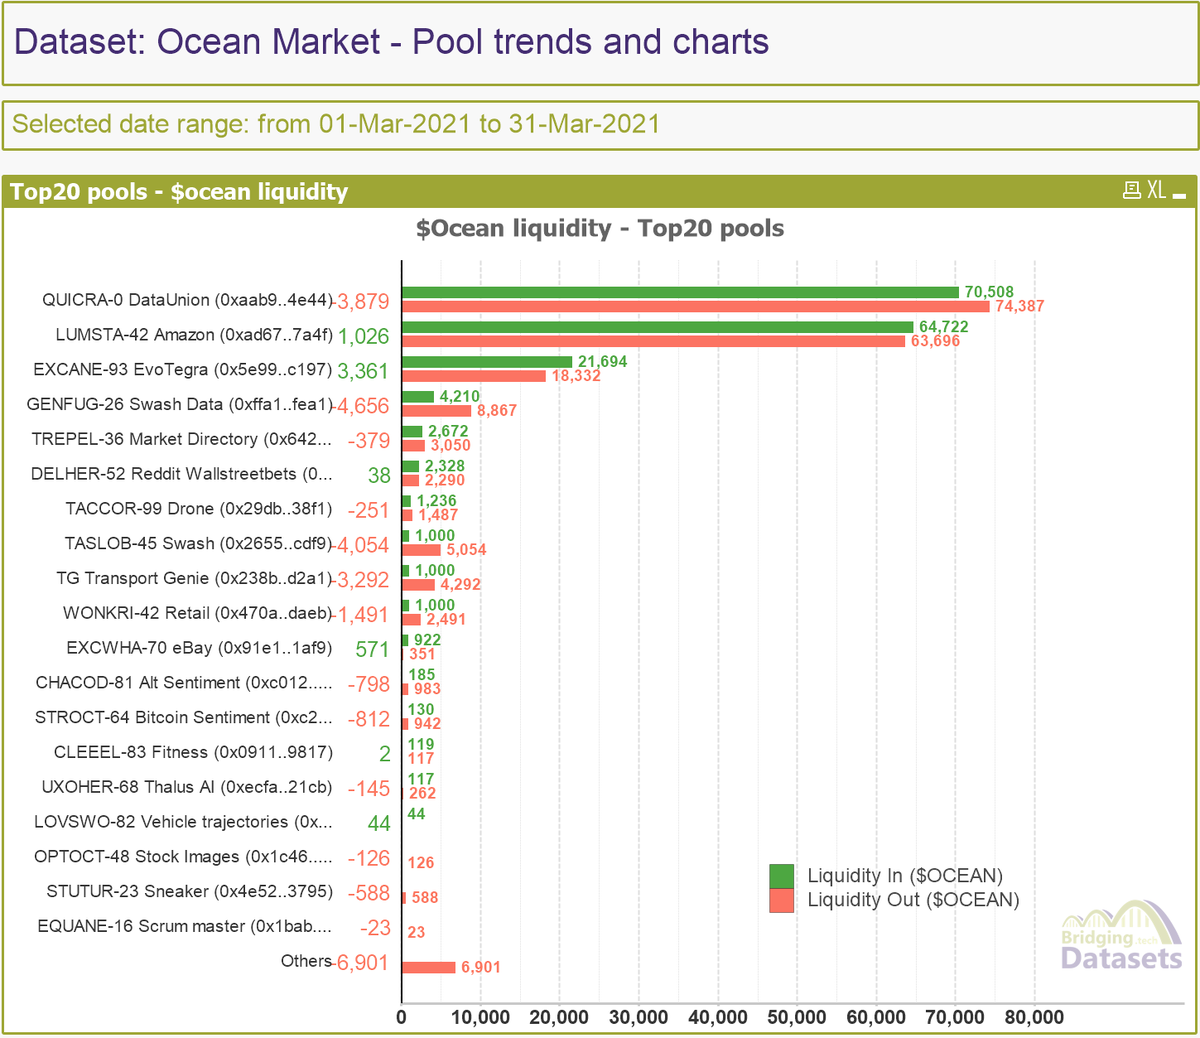The width and height of the screenshot is (1200, 1038).
Task: Click the 'STUTUR-23 Sneaker' pool label
Action: pos(189,891)
